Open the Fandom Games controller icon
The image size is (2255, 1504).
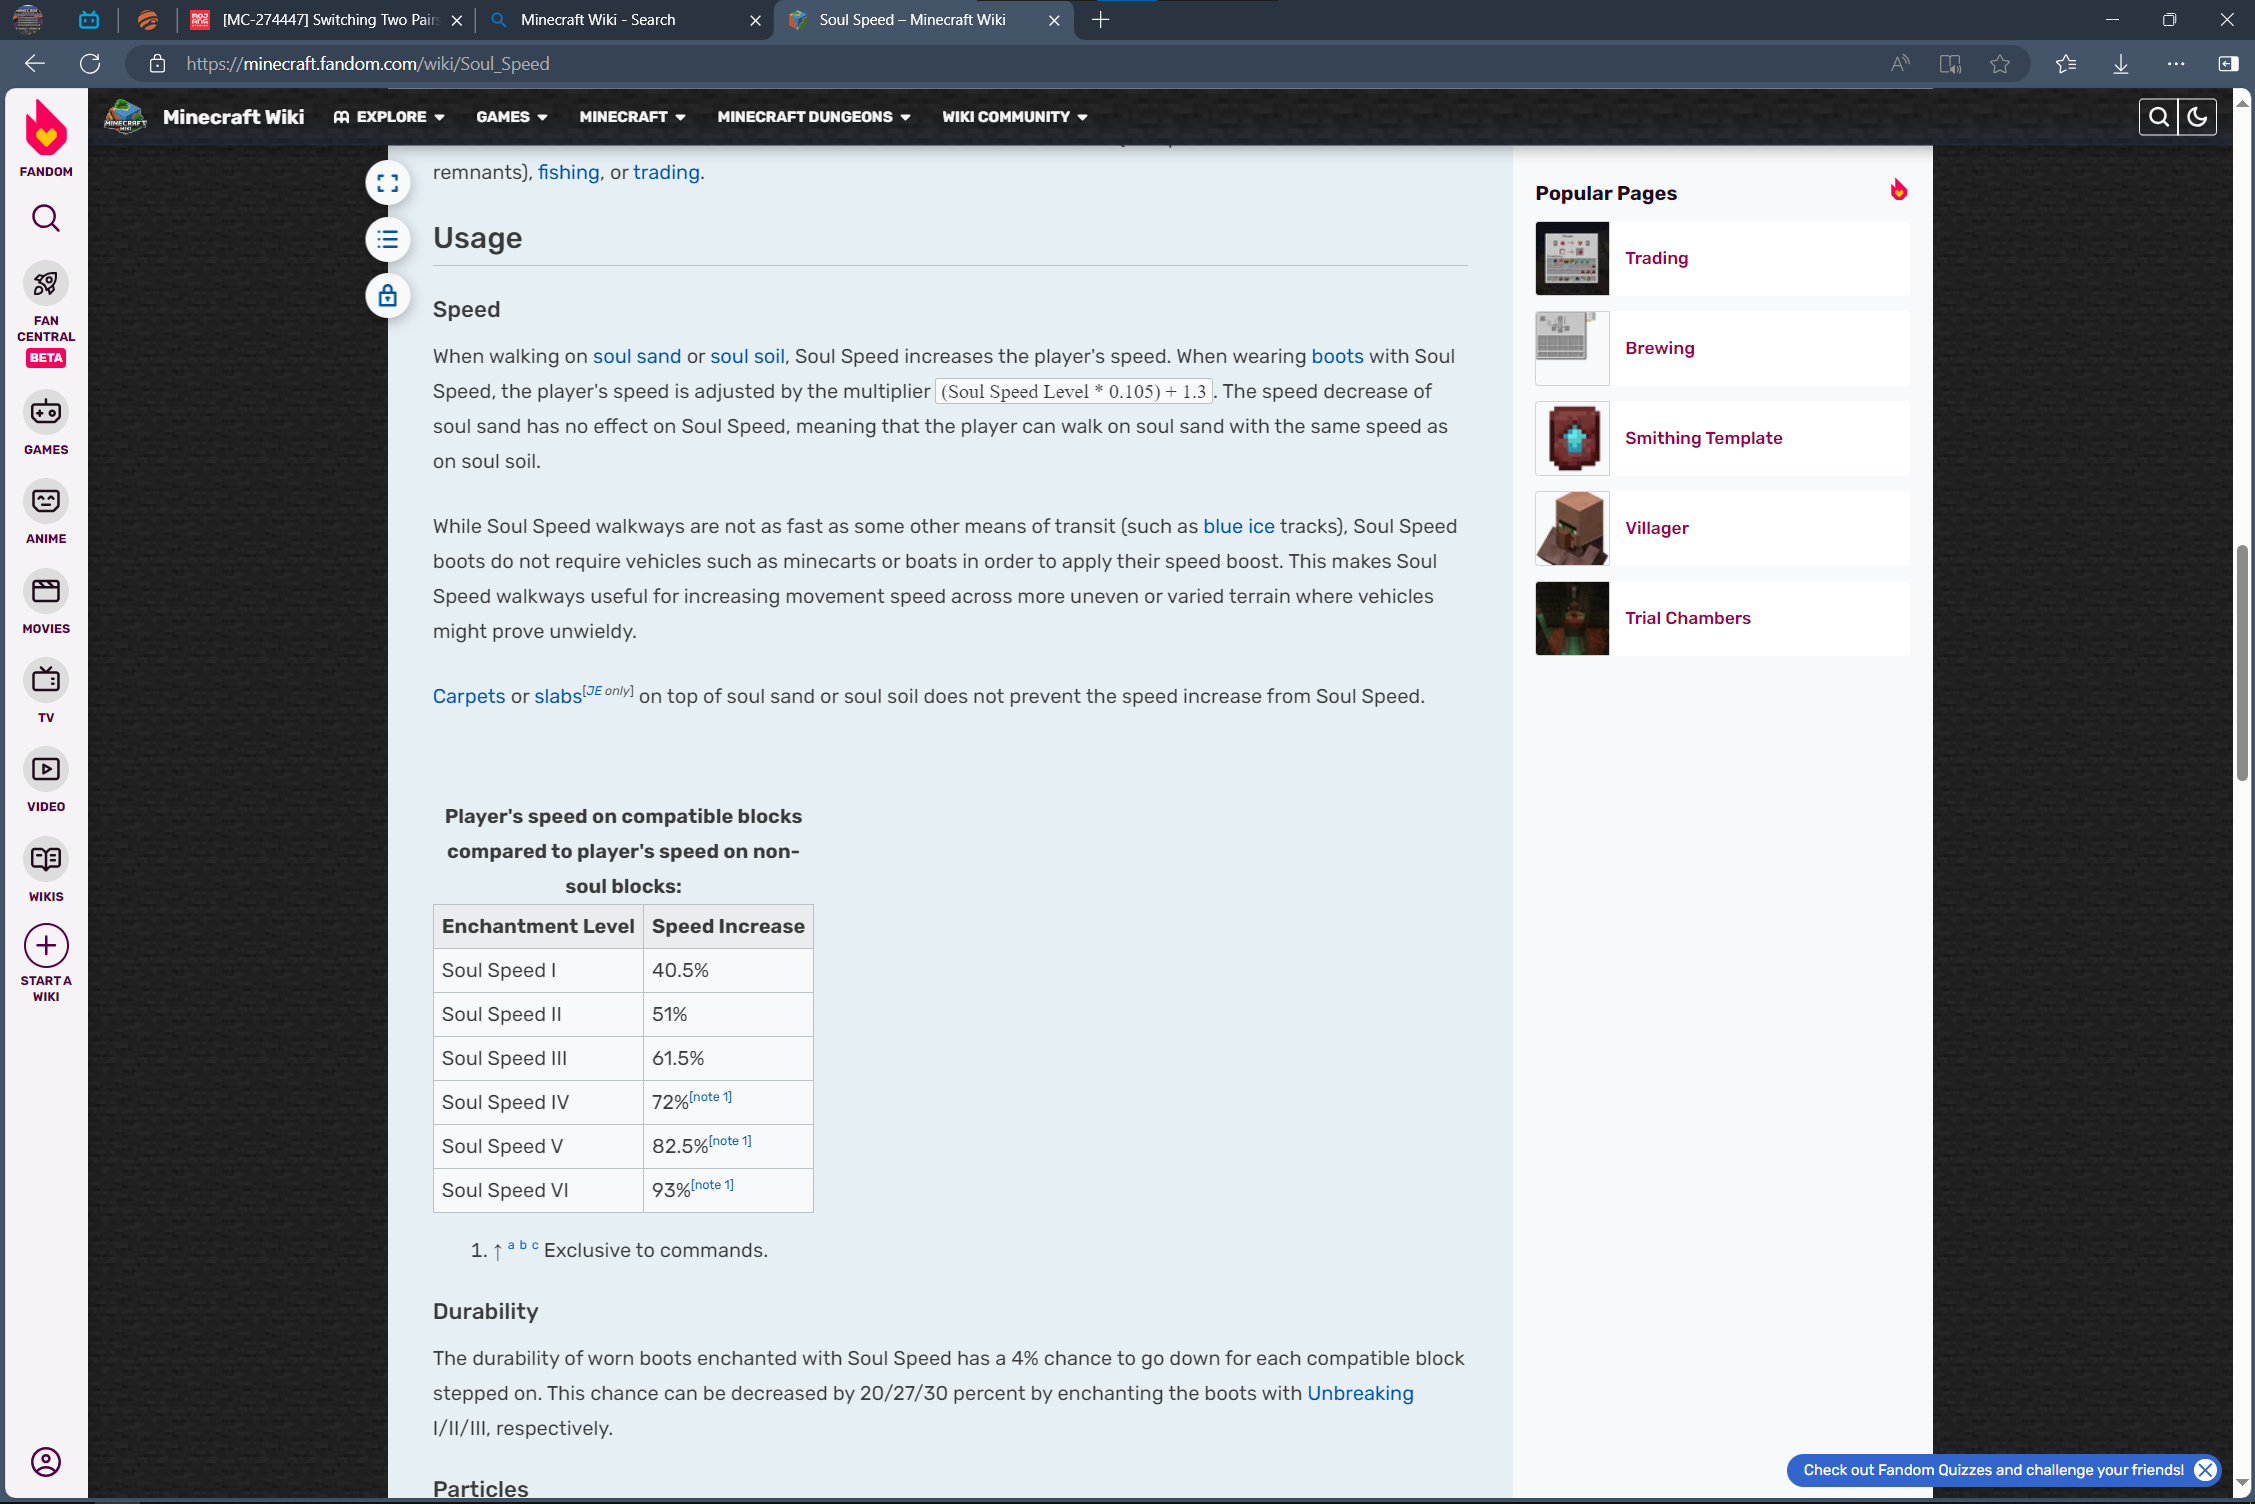point(46,412)
